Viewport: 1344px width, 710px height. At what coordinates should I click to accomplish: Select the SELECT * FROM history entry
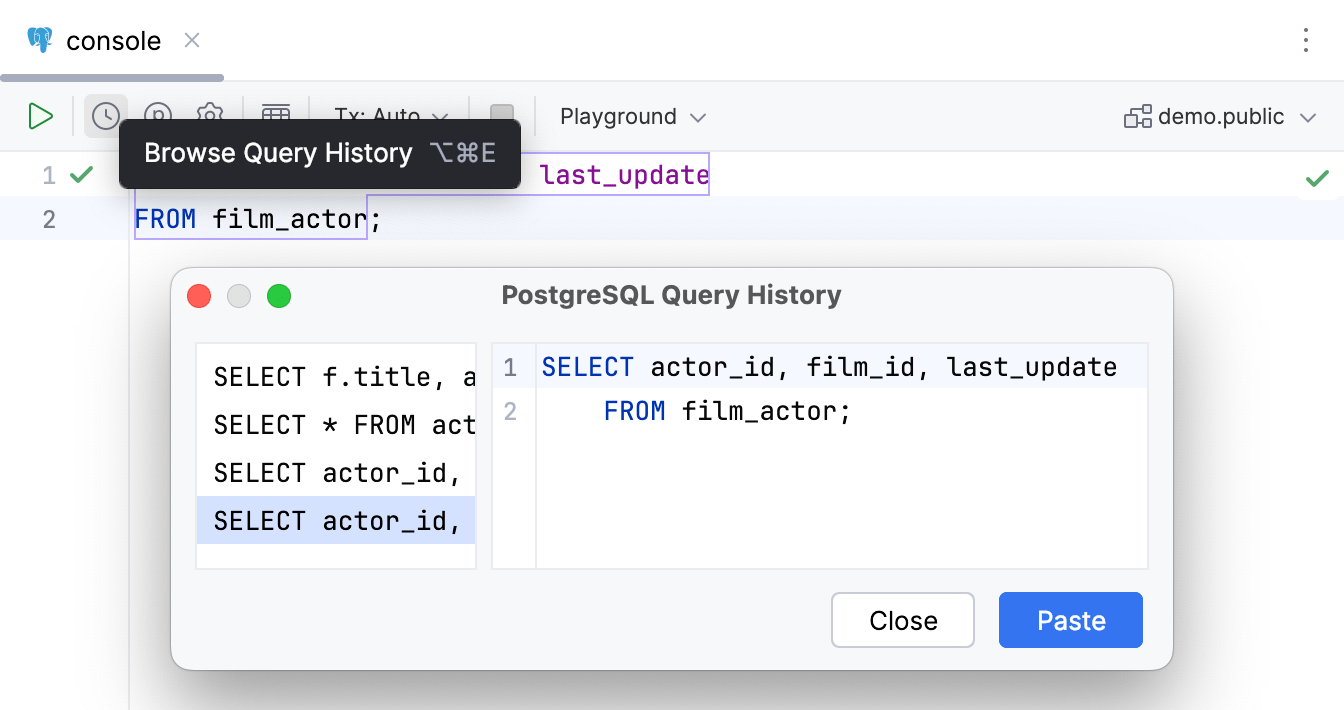coord(336,424)
